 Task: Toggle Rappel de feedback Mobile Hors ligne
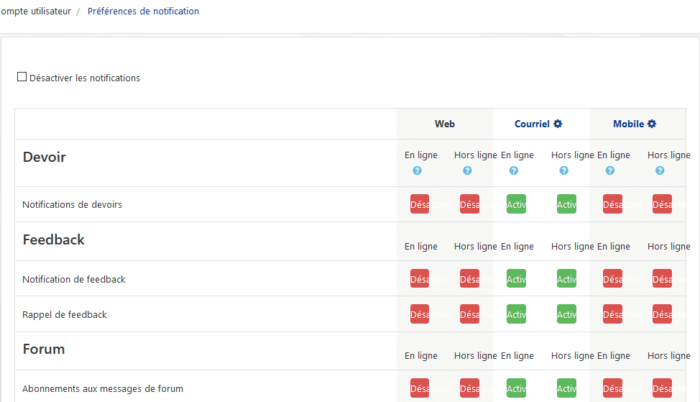point(662,314)
